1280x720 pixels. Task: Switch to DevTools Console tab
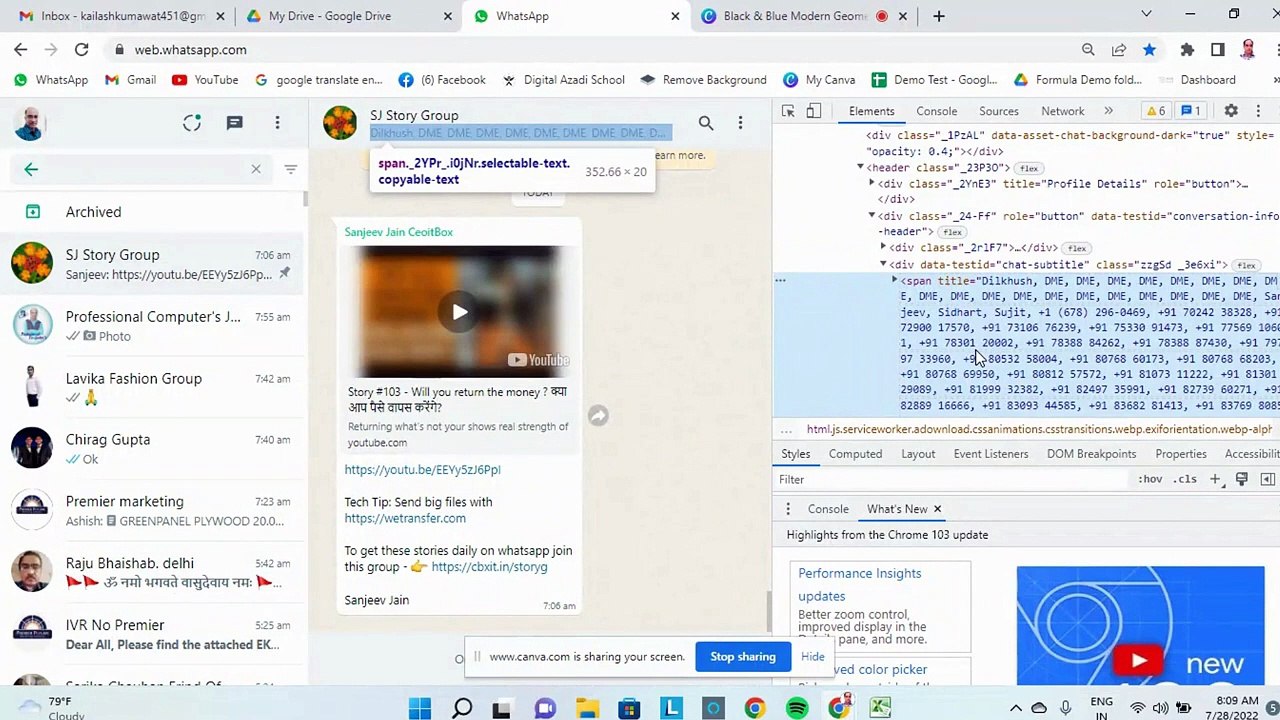(936, 111)
